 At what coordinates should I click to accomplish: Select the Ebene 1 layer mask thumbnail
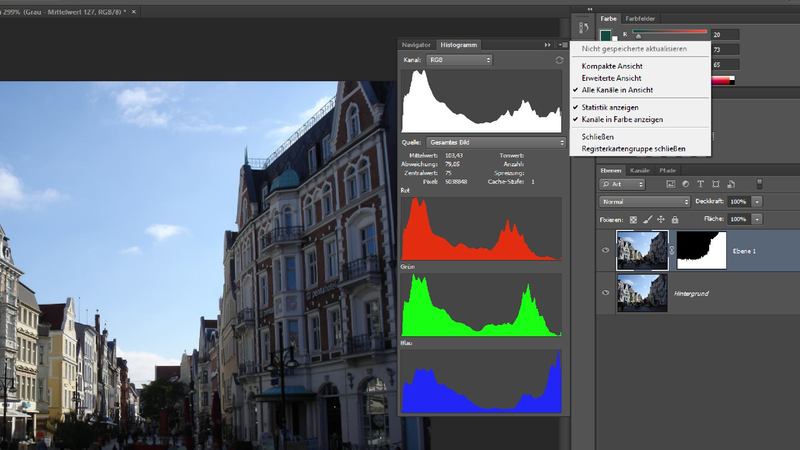(701, 250)
